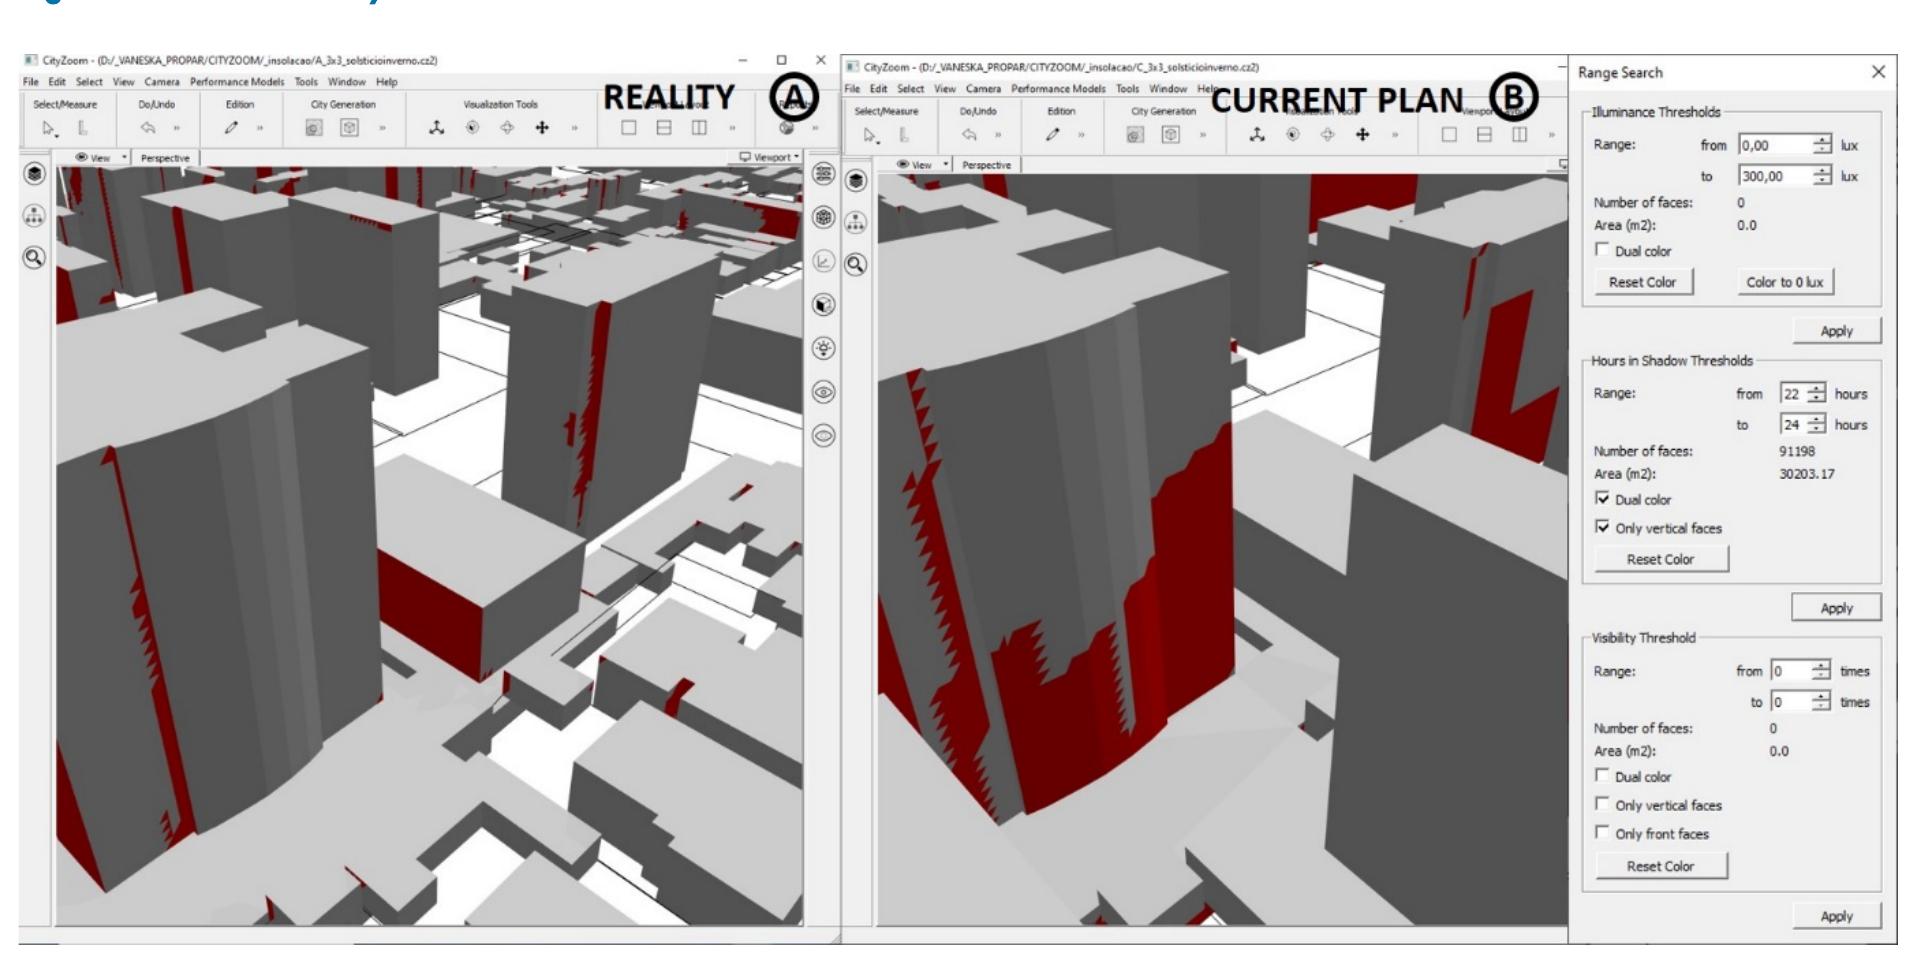Set single viewport layout in A_3x3 window
This screenshot has height=959, width=1914.
628,128
